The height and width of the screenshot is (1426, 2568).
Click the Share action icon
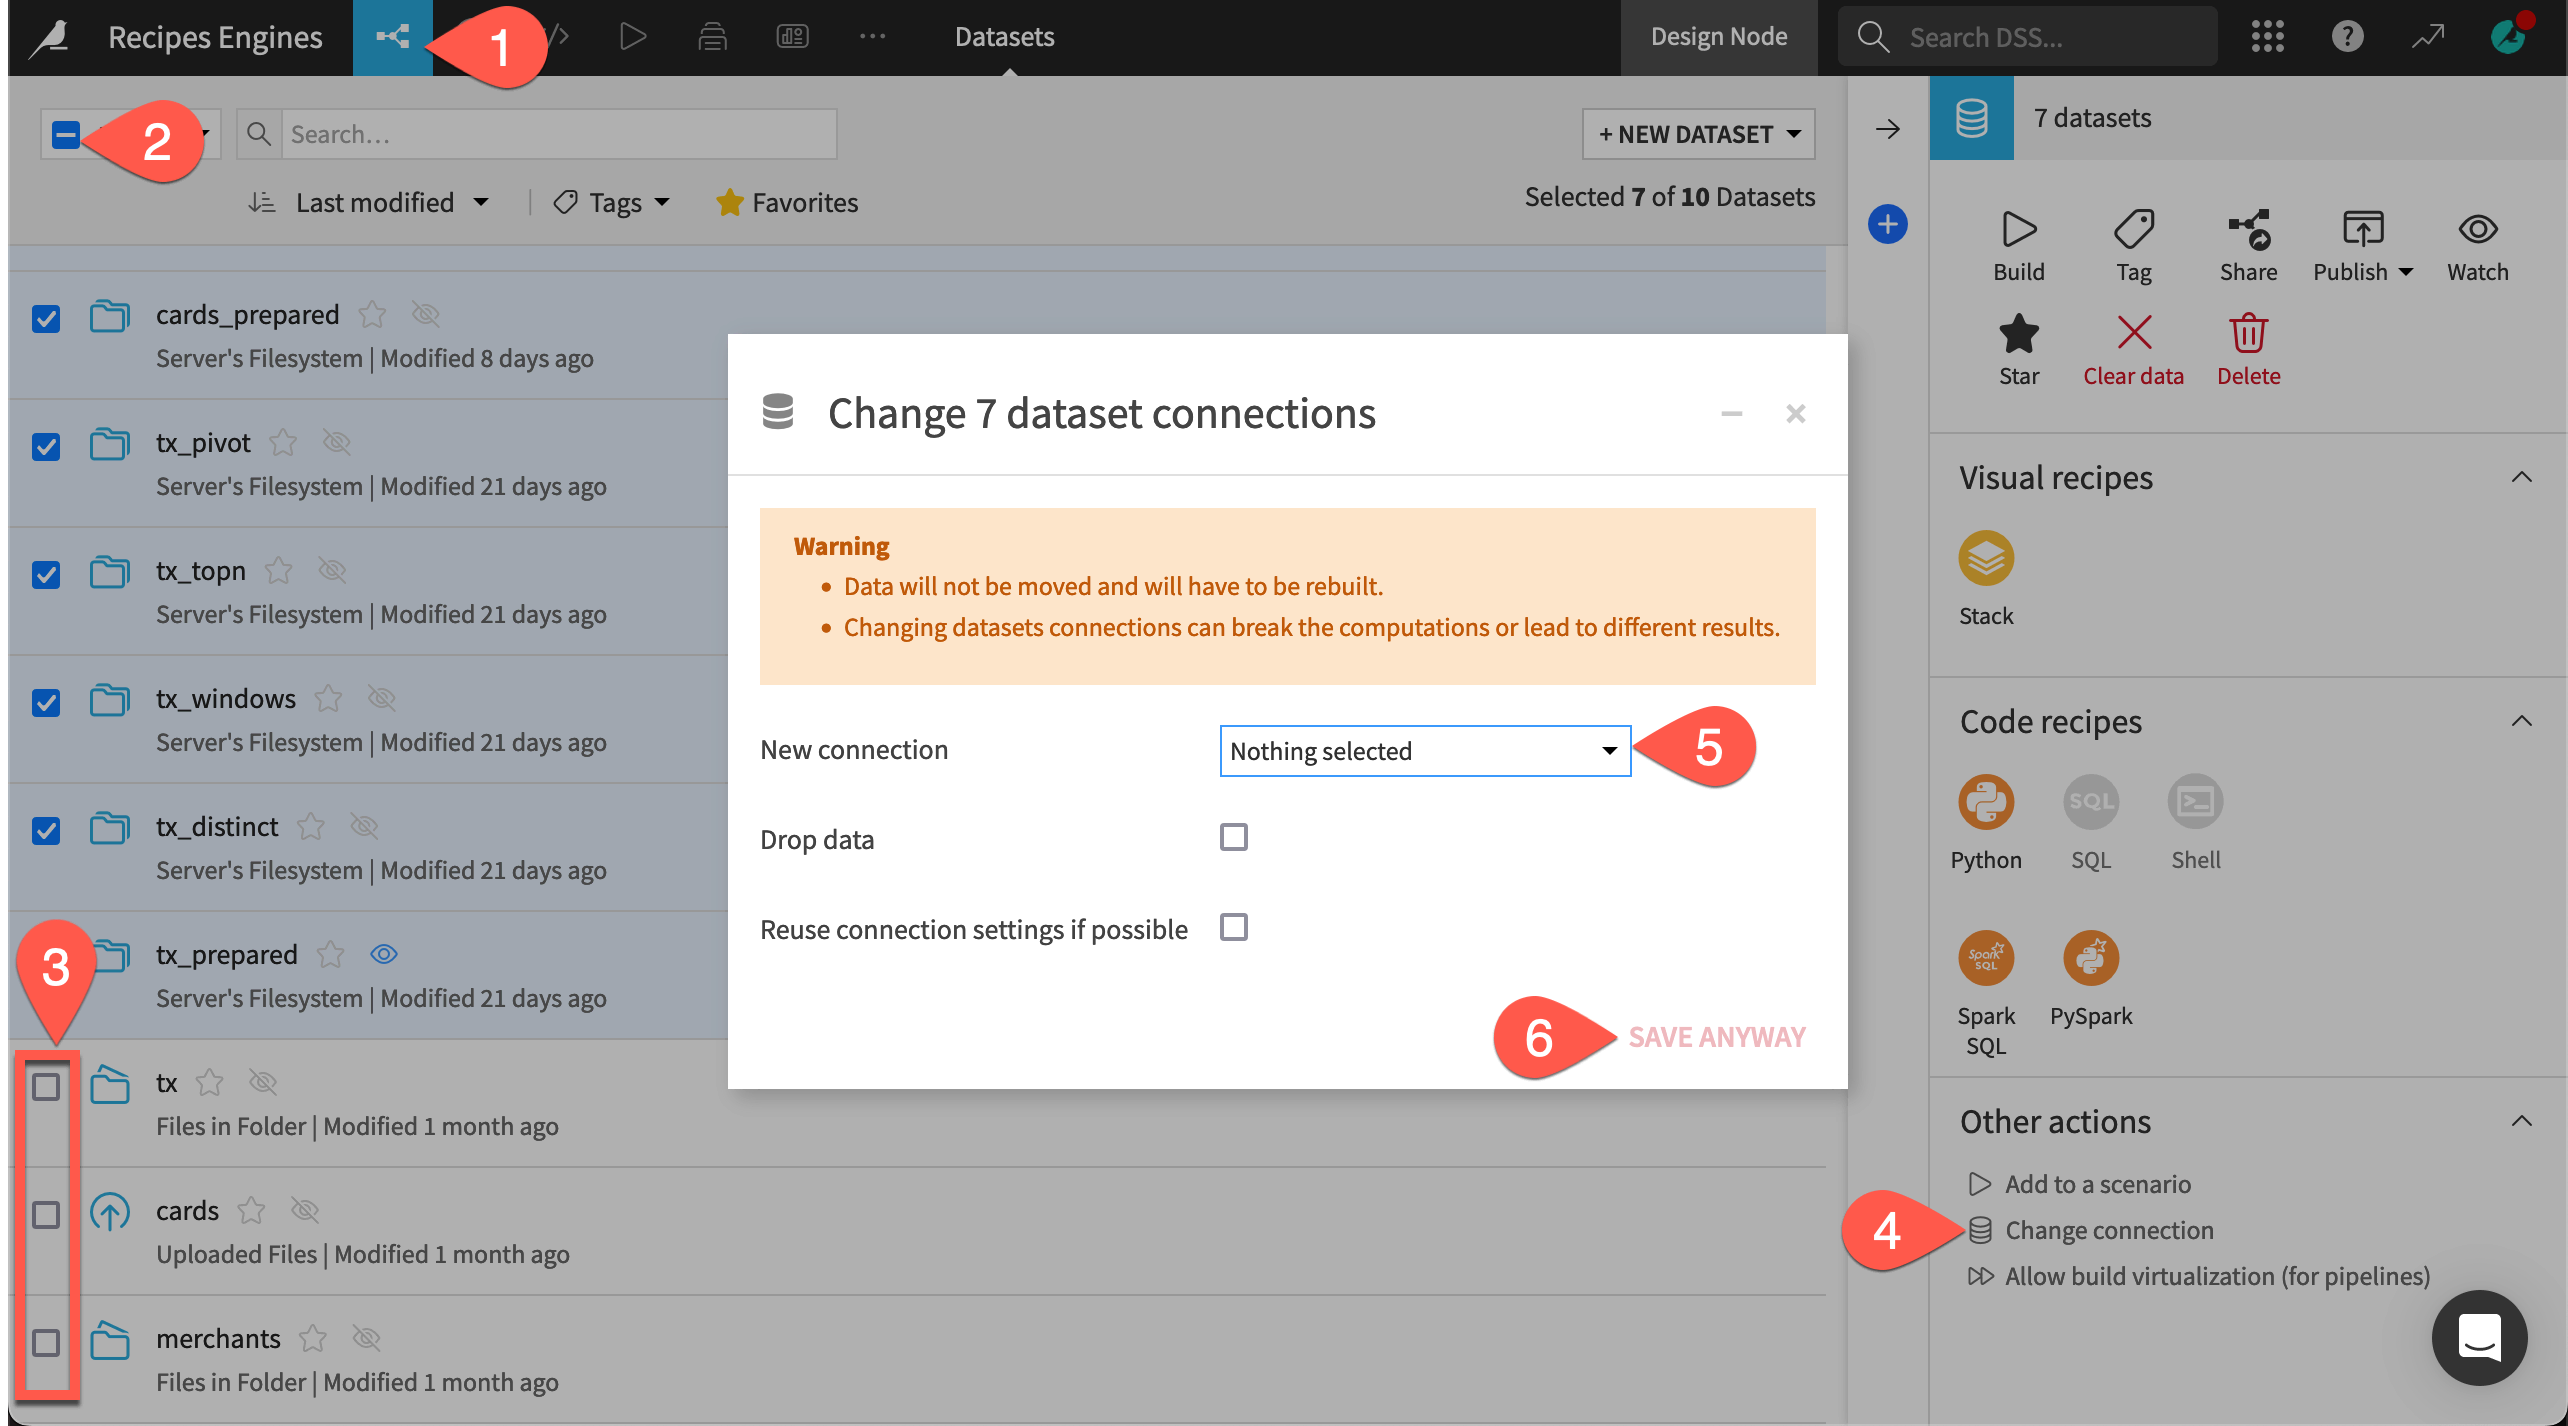coord(2248,229)
